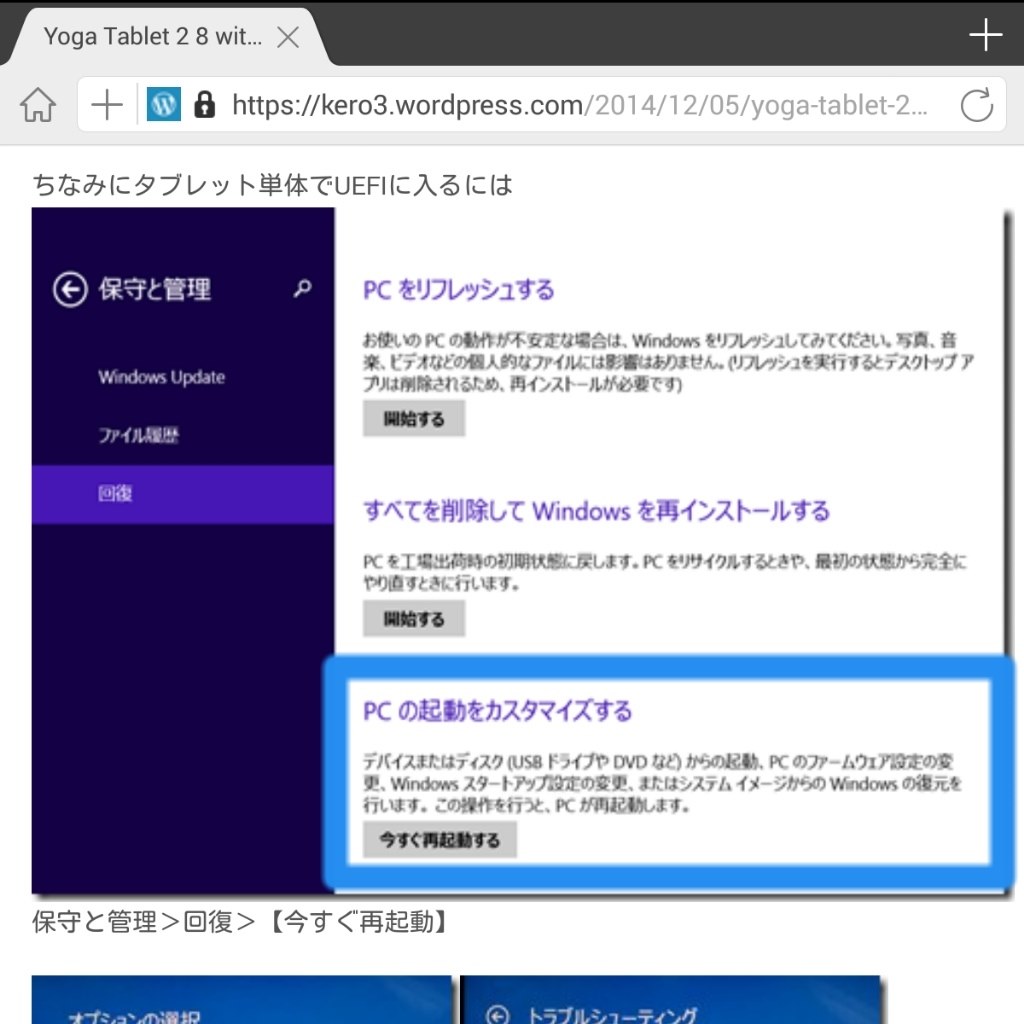
Task: Click the 今すぐ再起動する button
Action: pos(440,840)
